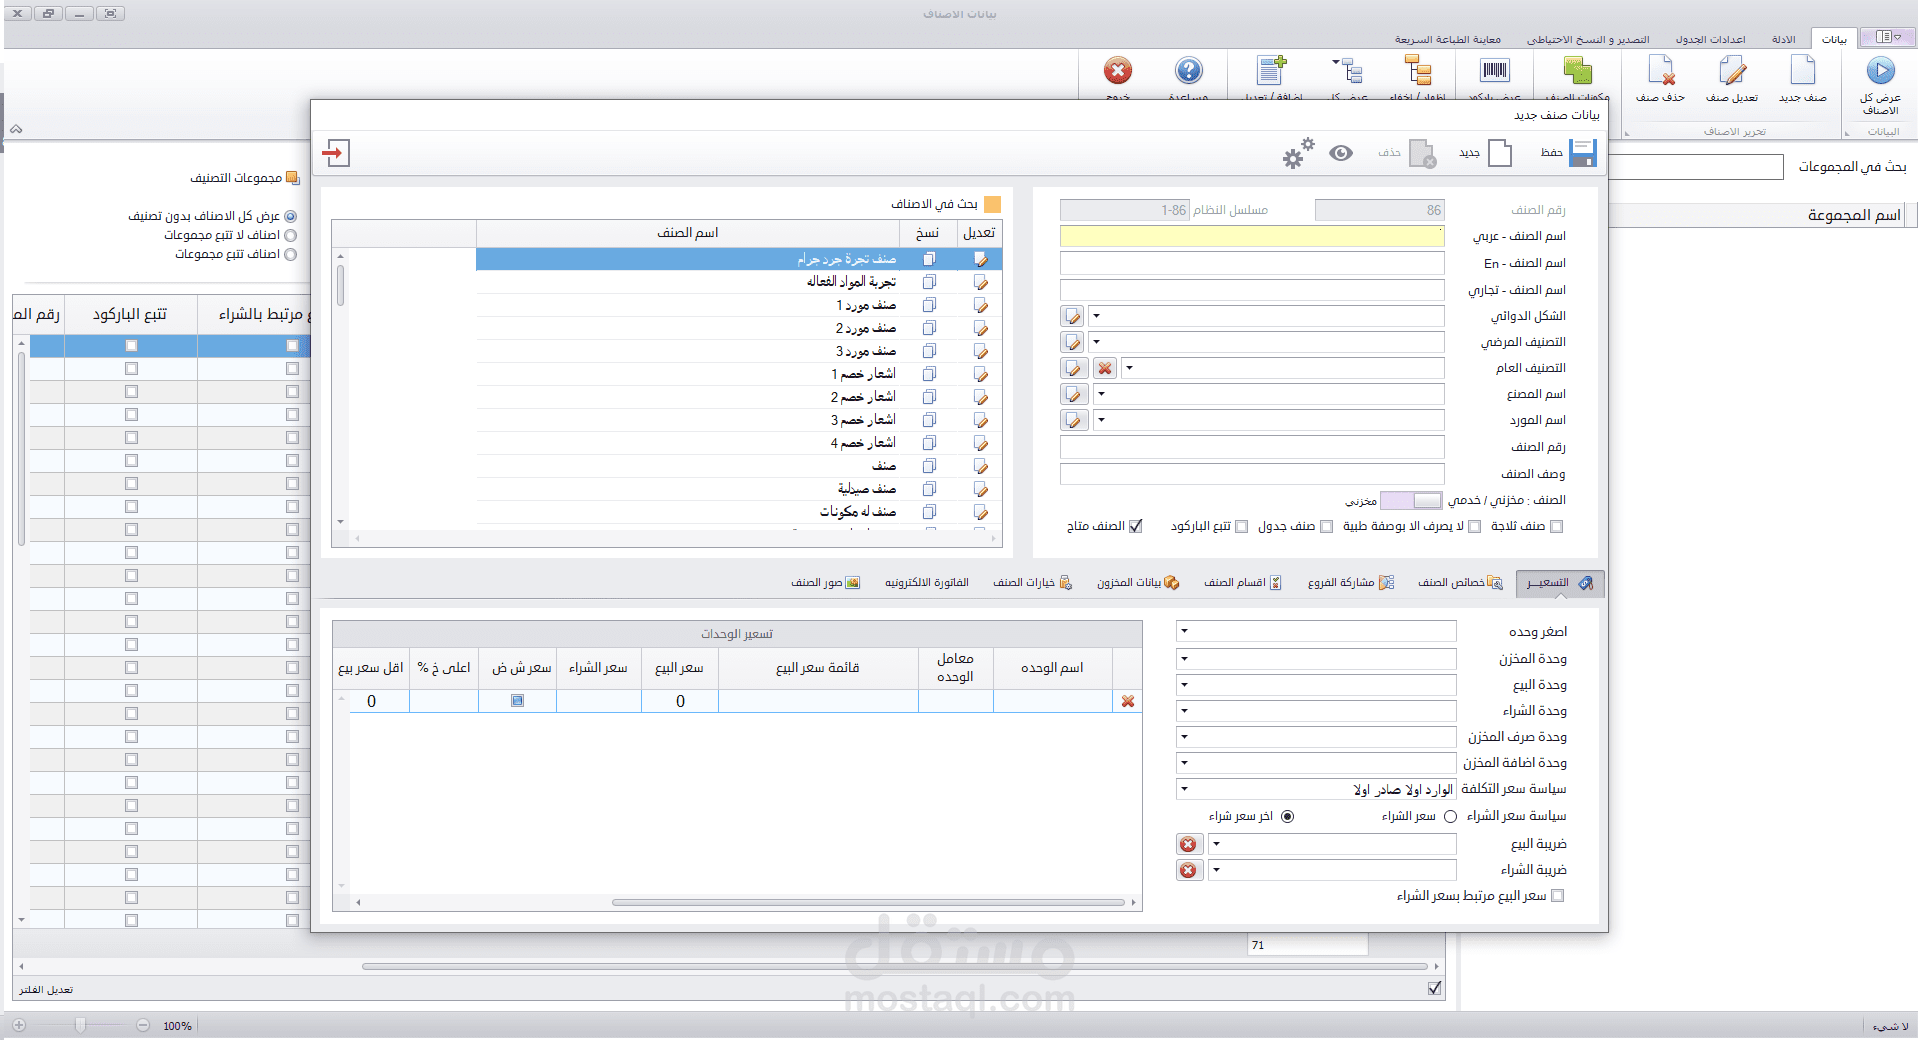1920x1040 pixels.
Task: Click the red خروج exit icon in ribbon
Action: coord(1118,70)
